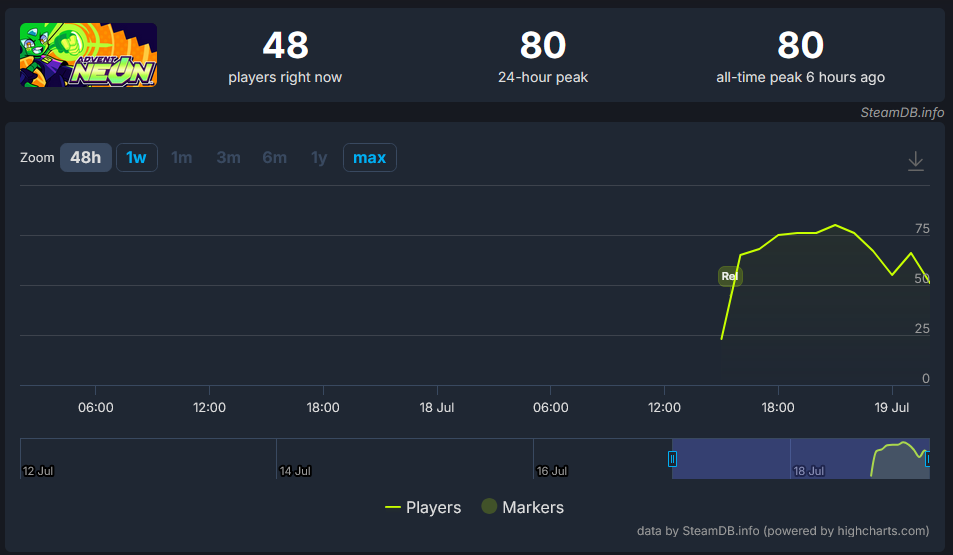Click the peak point of the players line
This screenshot has width=953, height=555.
835,225
